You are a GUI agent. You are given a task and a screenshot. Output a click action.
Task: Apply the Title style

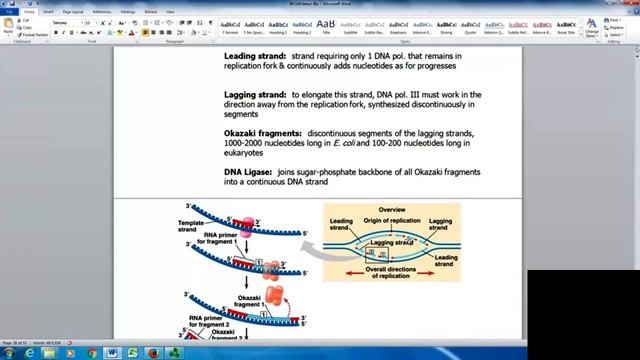[326, 28]
